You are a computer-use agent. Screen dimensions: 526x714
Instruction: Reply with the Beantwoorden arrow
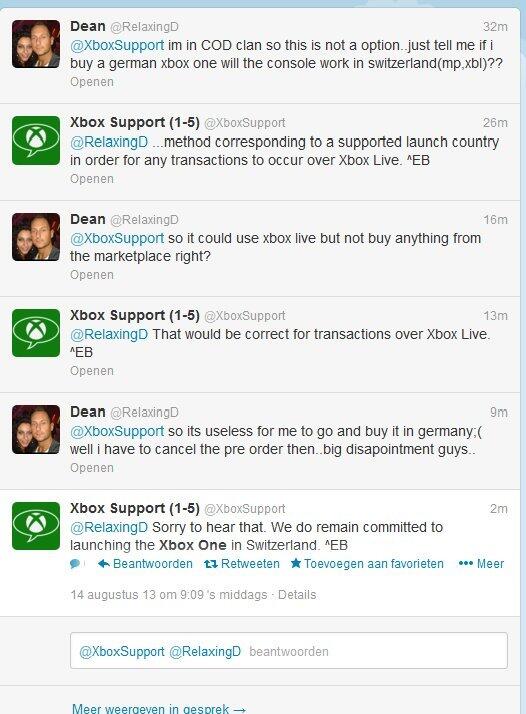coord(145,564)
